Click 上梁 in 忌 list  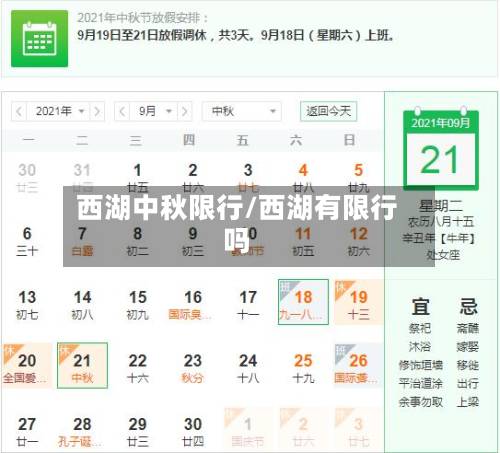click(x=468, y=402)
